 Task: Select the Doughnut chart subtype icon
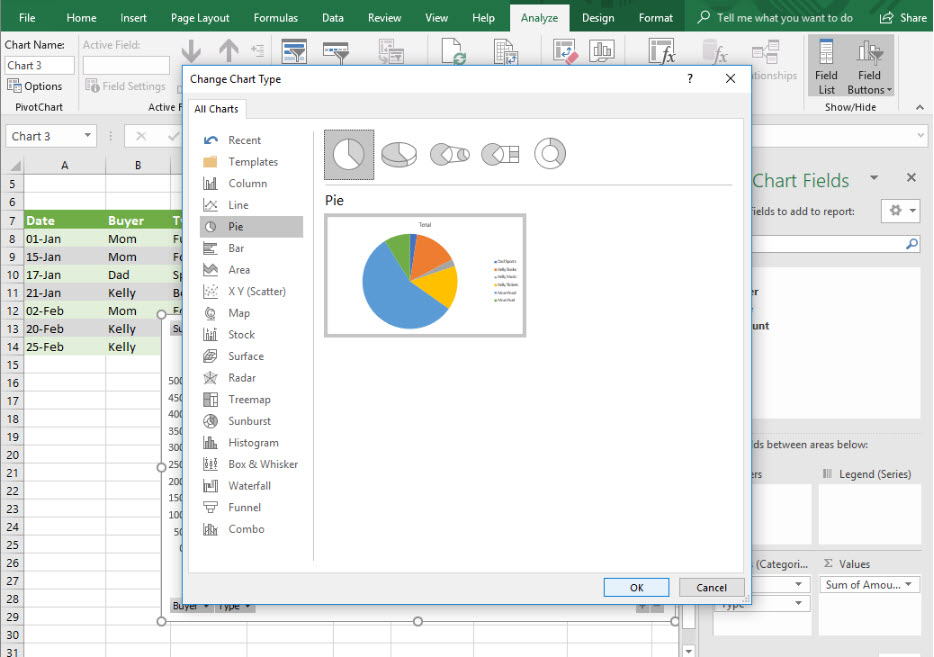[x=550, y=154]
